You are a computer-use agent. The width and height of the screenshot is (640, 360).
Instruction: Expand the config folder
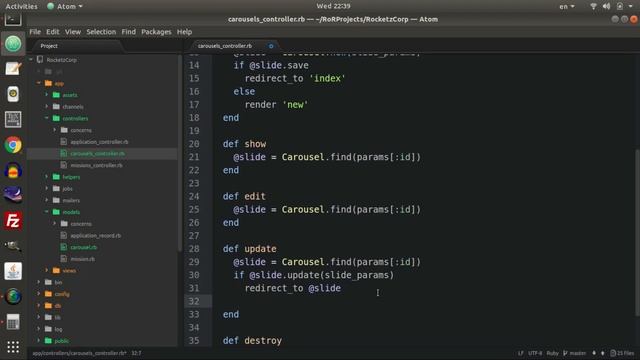pyautogui.click(x=39, y=294)
